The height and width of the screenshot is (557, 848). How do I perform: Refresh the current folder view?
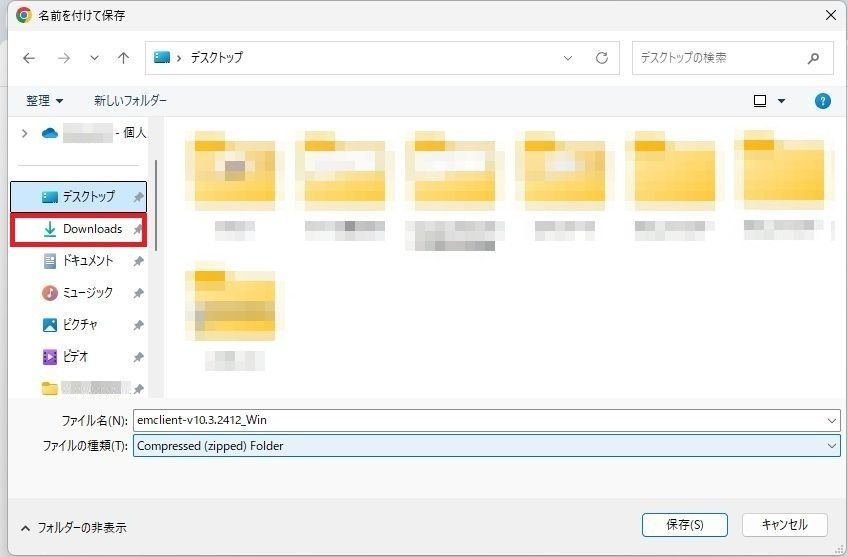(x=601, y=58)
